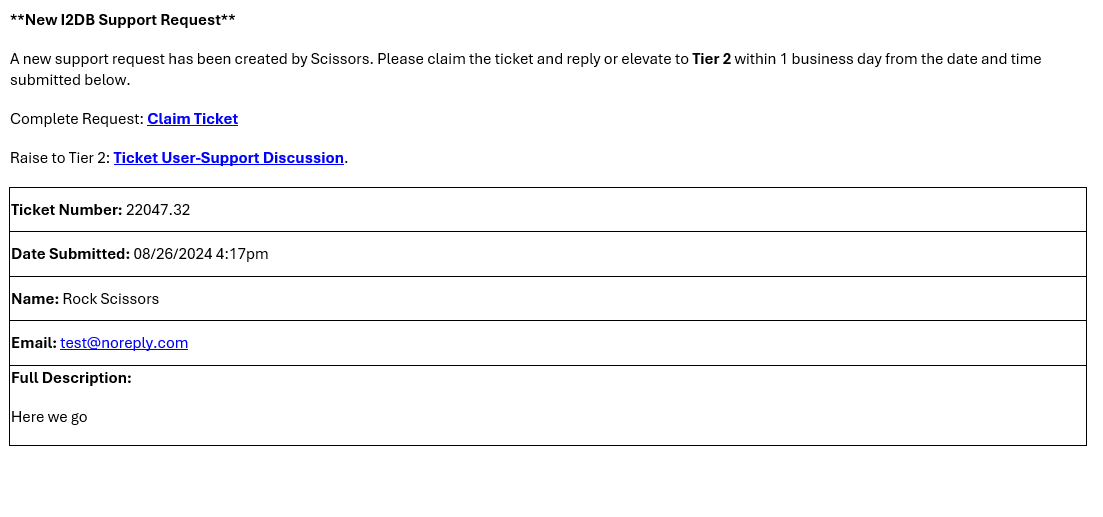Click the date 08/26/2024 4:17pm
This screenshot has width=1103, height=517.
[200, 254]
